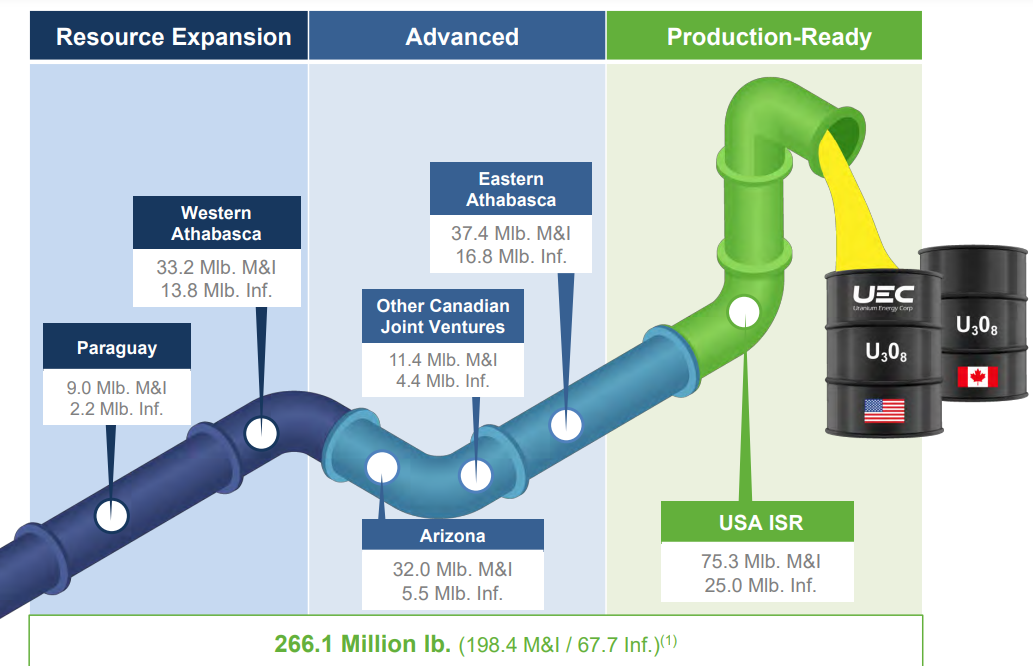The height and width of the screenshot is (666, 1033).
Task: Click the 4.4 Mlb. Inf. value
Action: [x=443, y=381]
